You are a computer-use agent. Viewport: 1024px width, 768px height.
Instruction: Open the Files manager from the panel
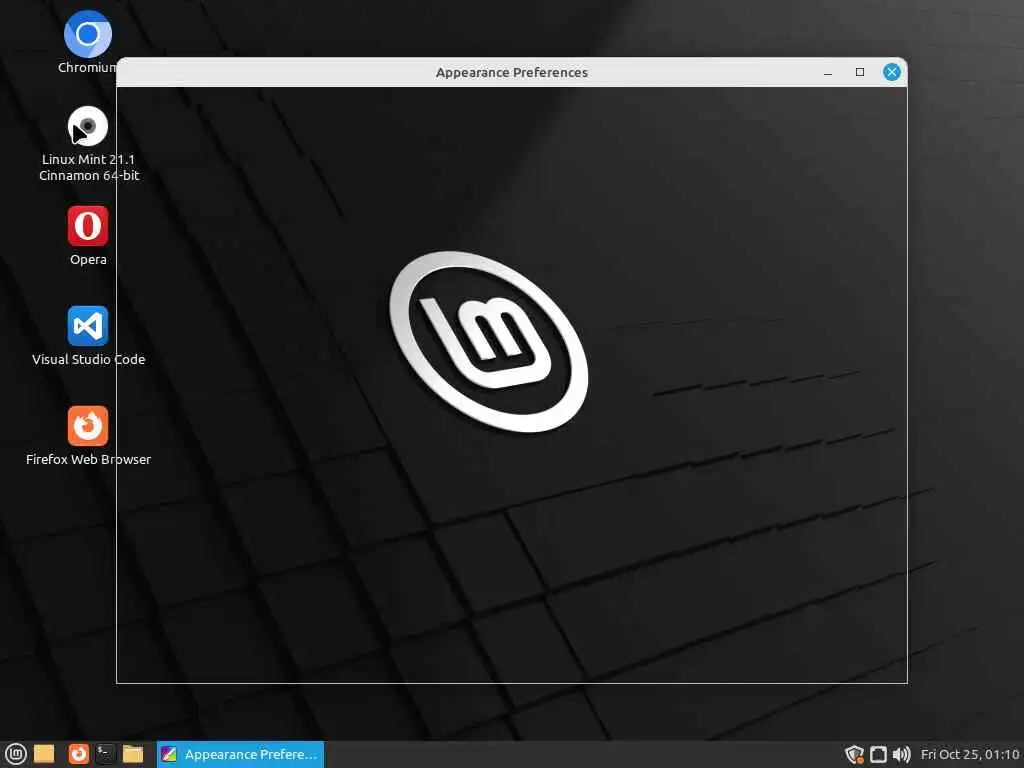pos(133,754)
